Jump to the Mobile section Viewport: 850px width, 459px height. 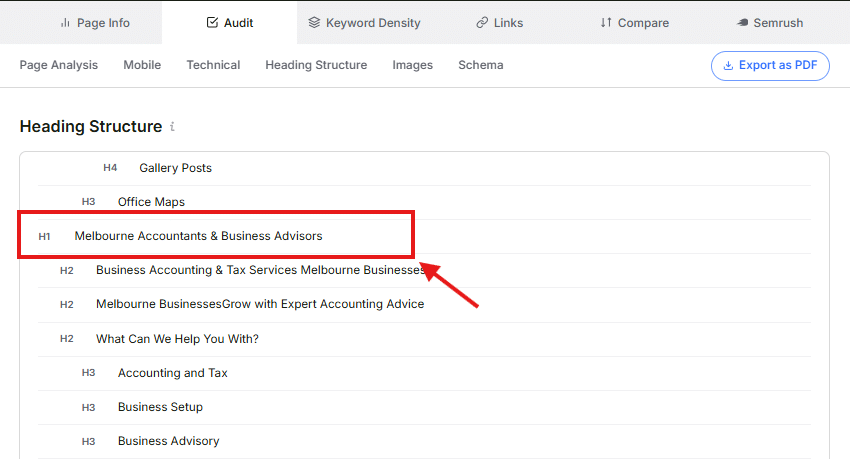(142, 65)
